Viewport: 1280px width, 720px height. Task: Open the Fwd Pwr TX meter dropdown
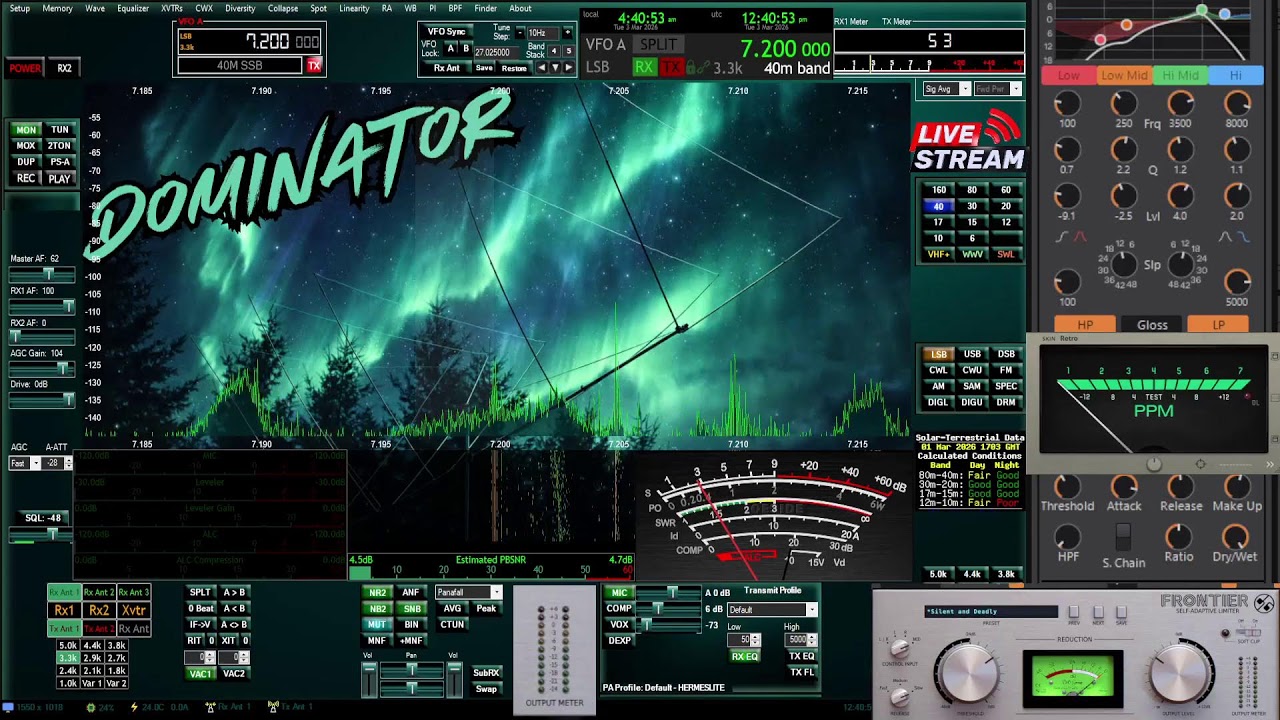click(x=998, y=89)
